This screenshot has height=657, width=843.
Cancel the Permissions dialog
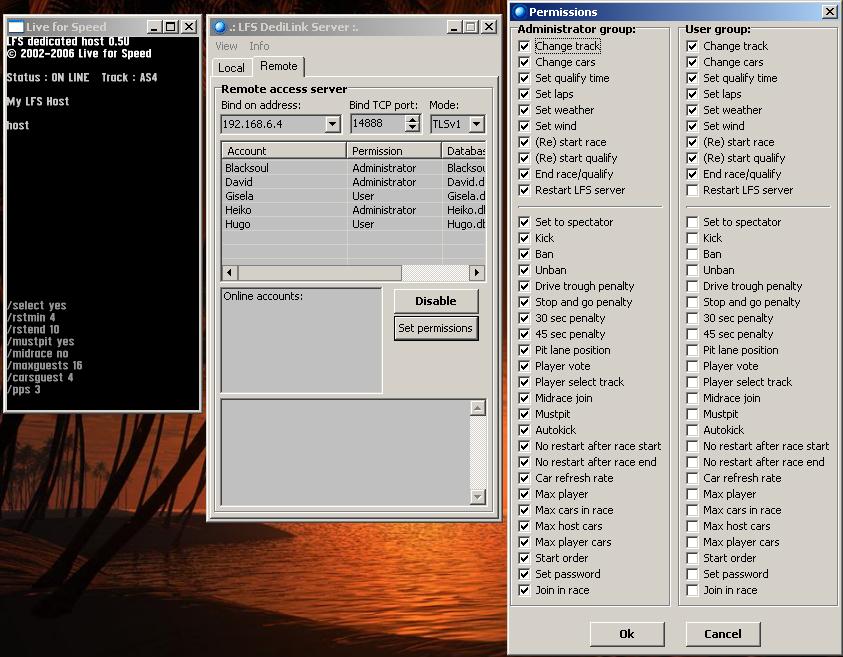pyautogui.click(x=723, y=634)
